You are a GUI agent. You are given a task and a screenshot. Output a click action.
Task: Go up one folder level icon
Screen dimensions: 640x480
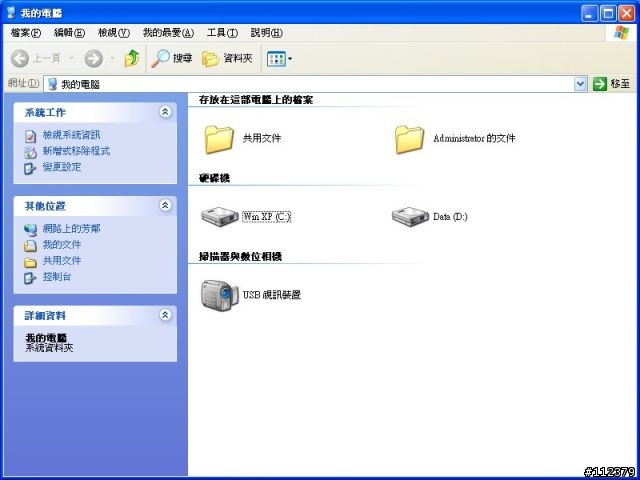click(132, 59)
